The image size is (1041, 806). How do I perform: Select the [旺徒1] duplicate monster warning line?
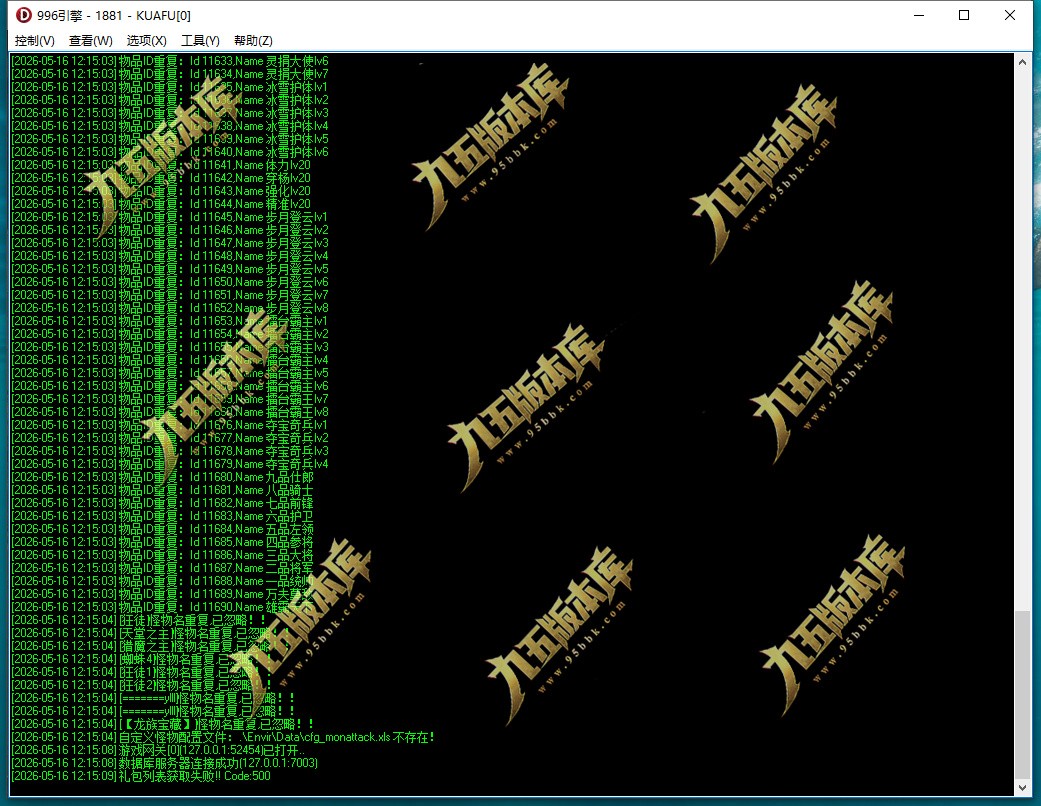[x=141, y=672]
